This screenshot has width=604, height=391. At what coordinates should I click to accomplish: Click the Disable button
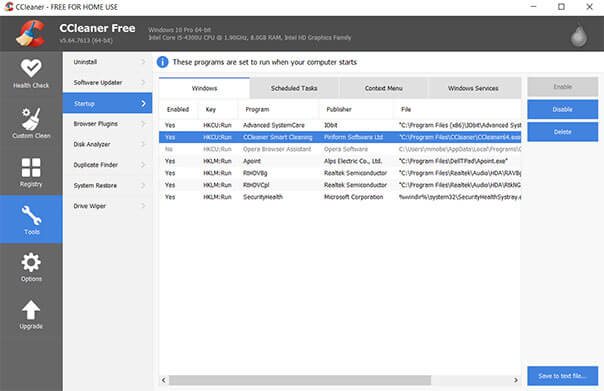point(562,109)
